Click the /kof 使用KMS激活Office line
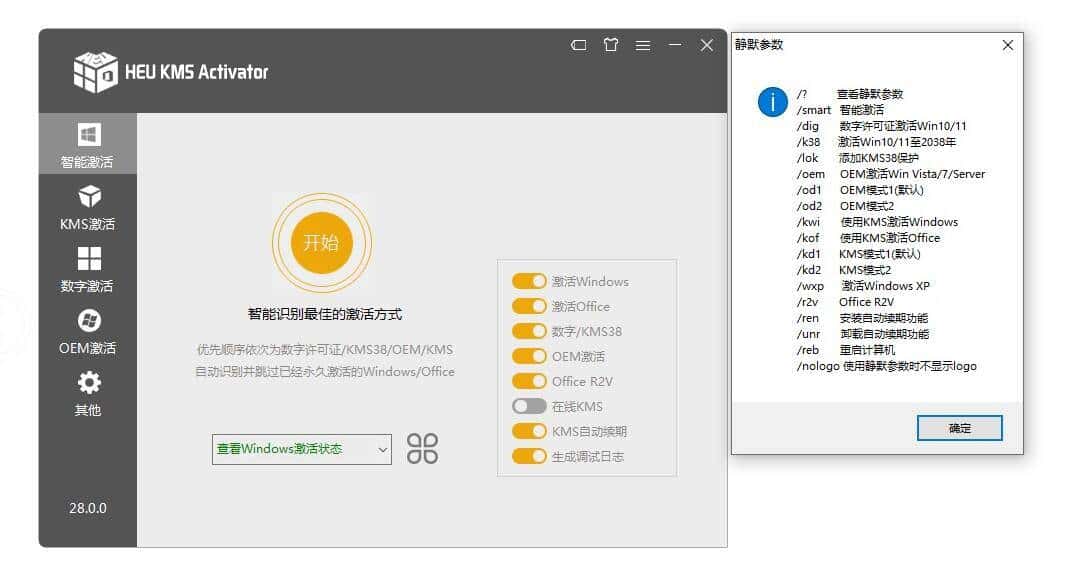1065x581 pixels. click(869, 238)
